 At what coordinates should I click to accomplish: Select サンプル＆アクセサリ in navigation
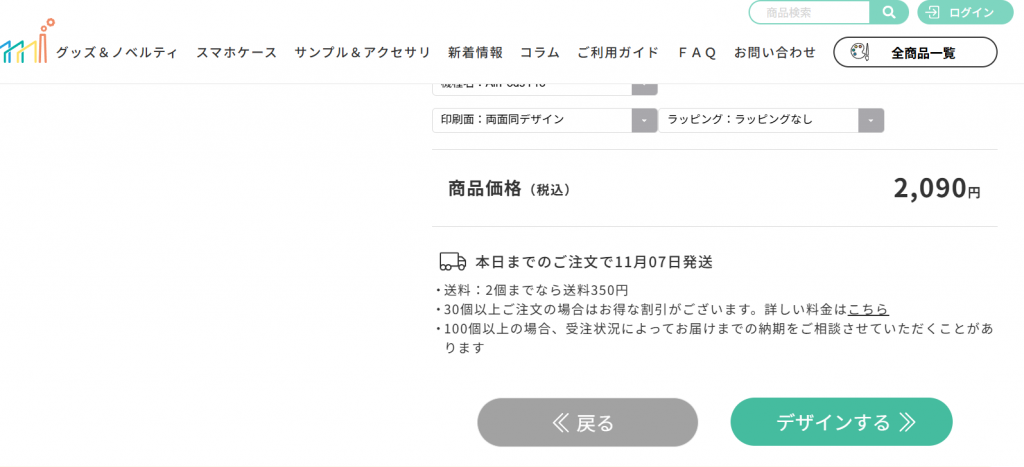click(x=362, y=53)
